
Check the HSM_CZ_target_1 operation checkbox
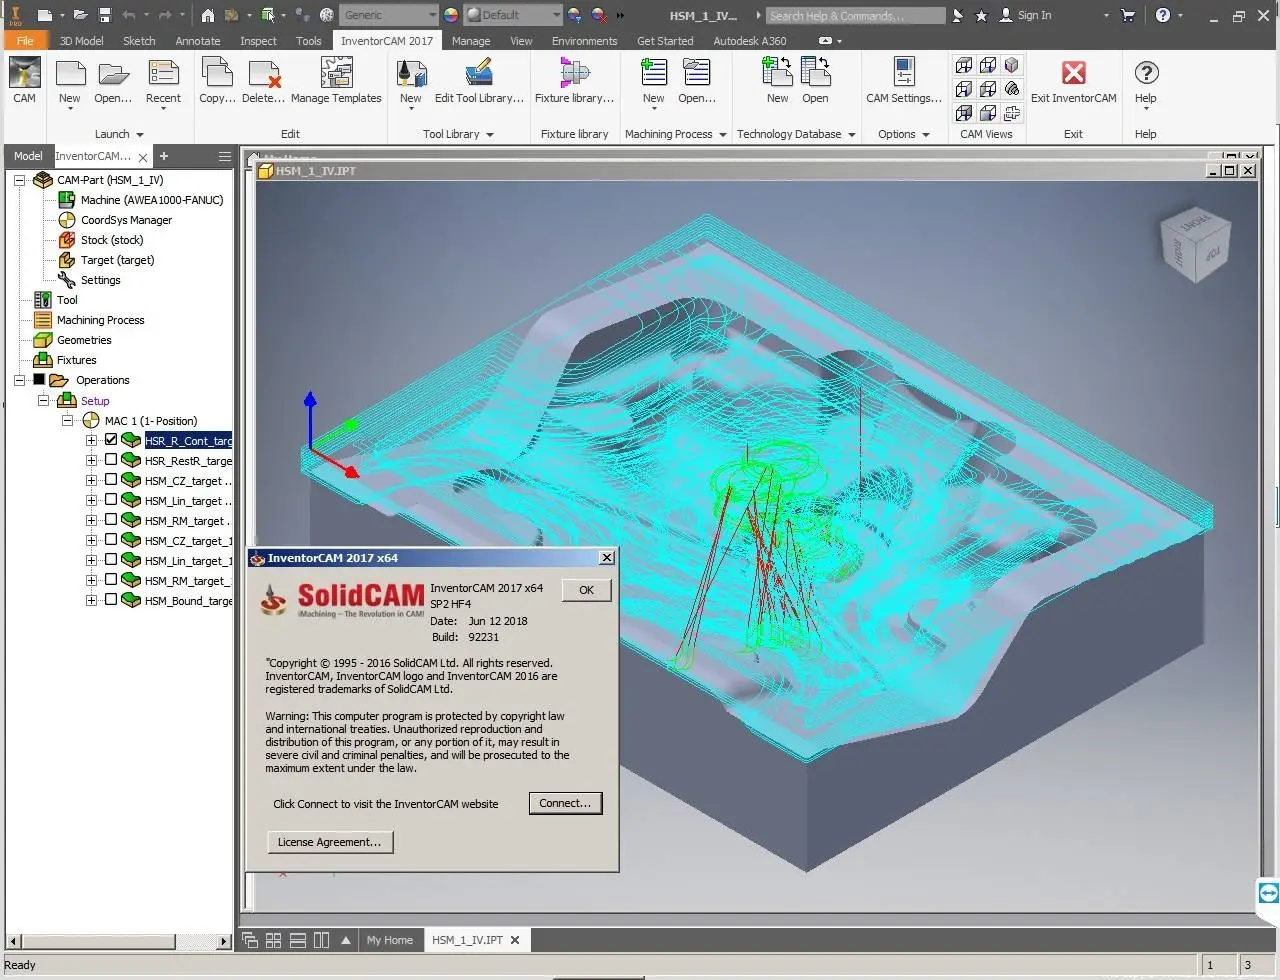111,540
